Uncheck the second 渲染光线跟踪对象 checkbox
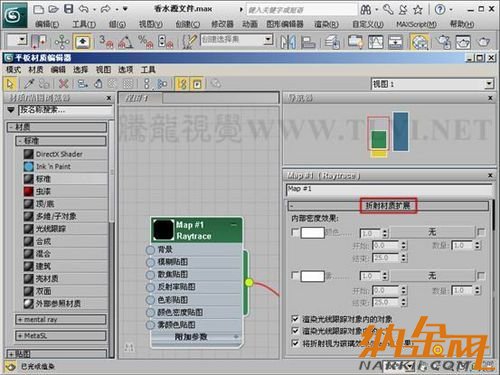500x375 pixels. pyautogui.click(x=295, y=331)
